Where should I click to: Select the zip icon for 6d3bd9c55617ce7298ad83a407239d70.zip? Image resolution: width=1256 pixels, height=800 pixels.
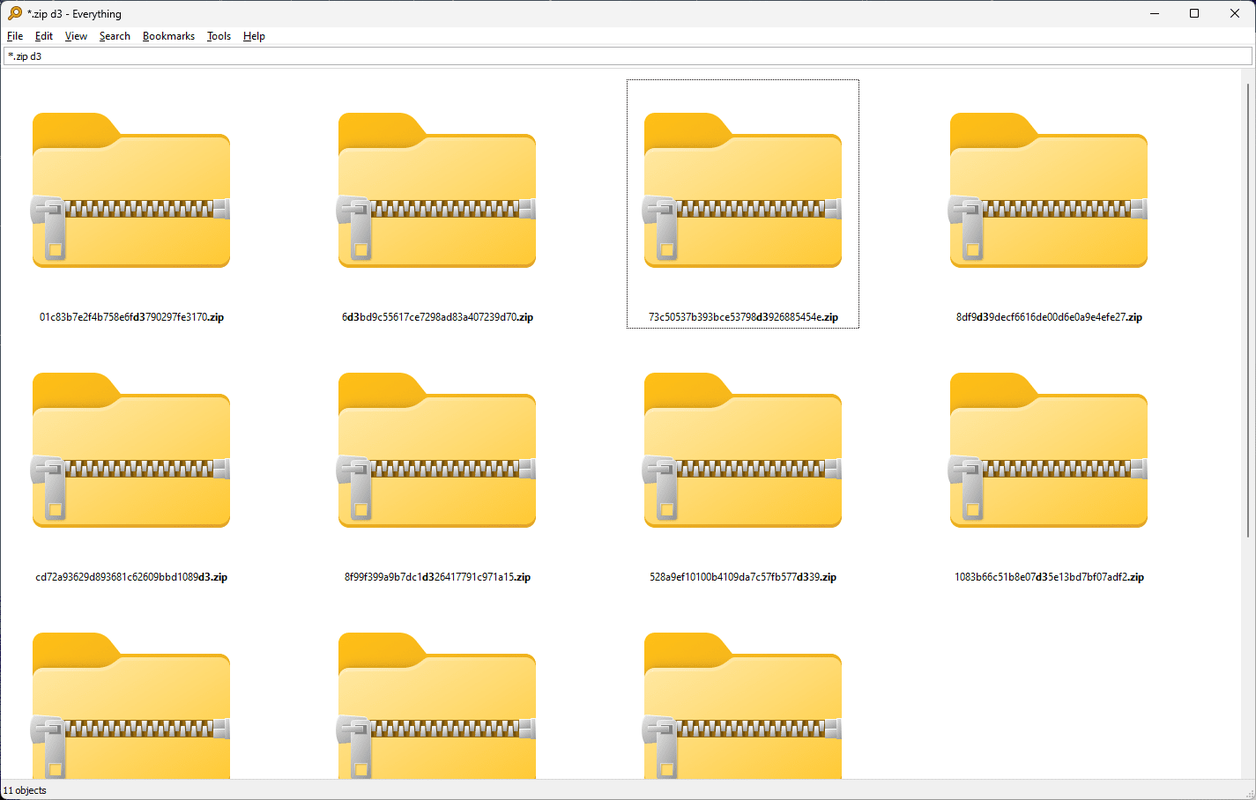pyautogui.click(x=437, y=190)
